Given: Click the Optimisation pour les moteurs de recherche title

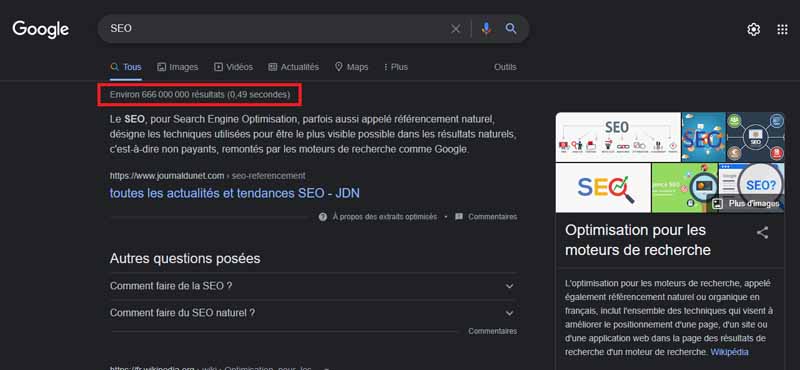Looking at the screenshot, I should 638,240.
